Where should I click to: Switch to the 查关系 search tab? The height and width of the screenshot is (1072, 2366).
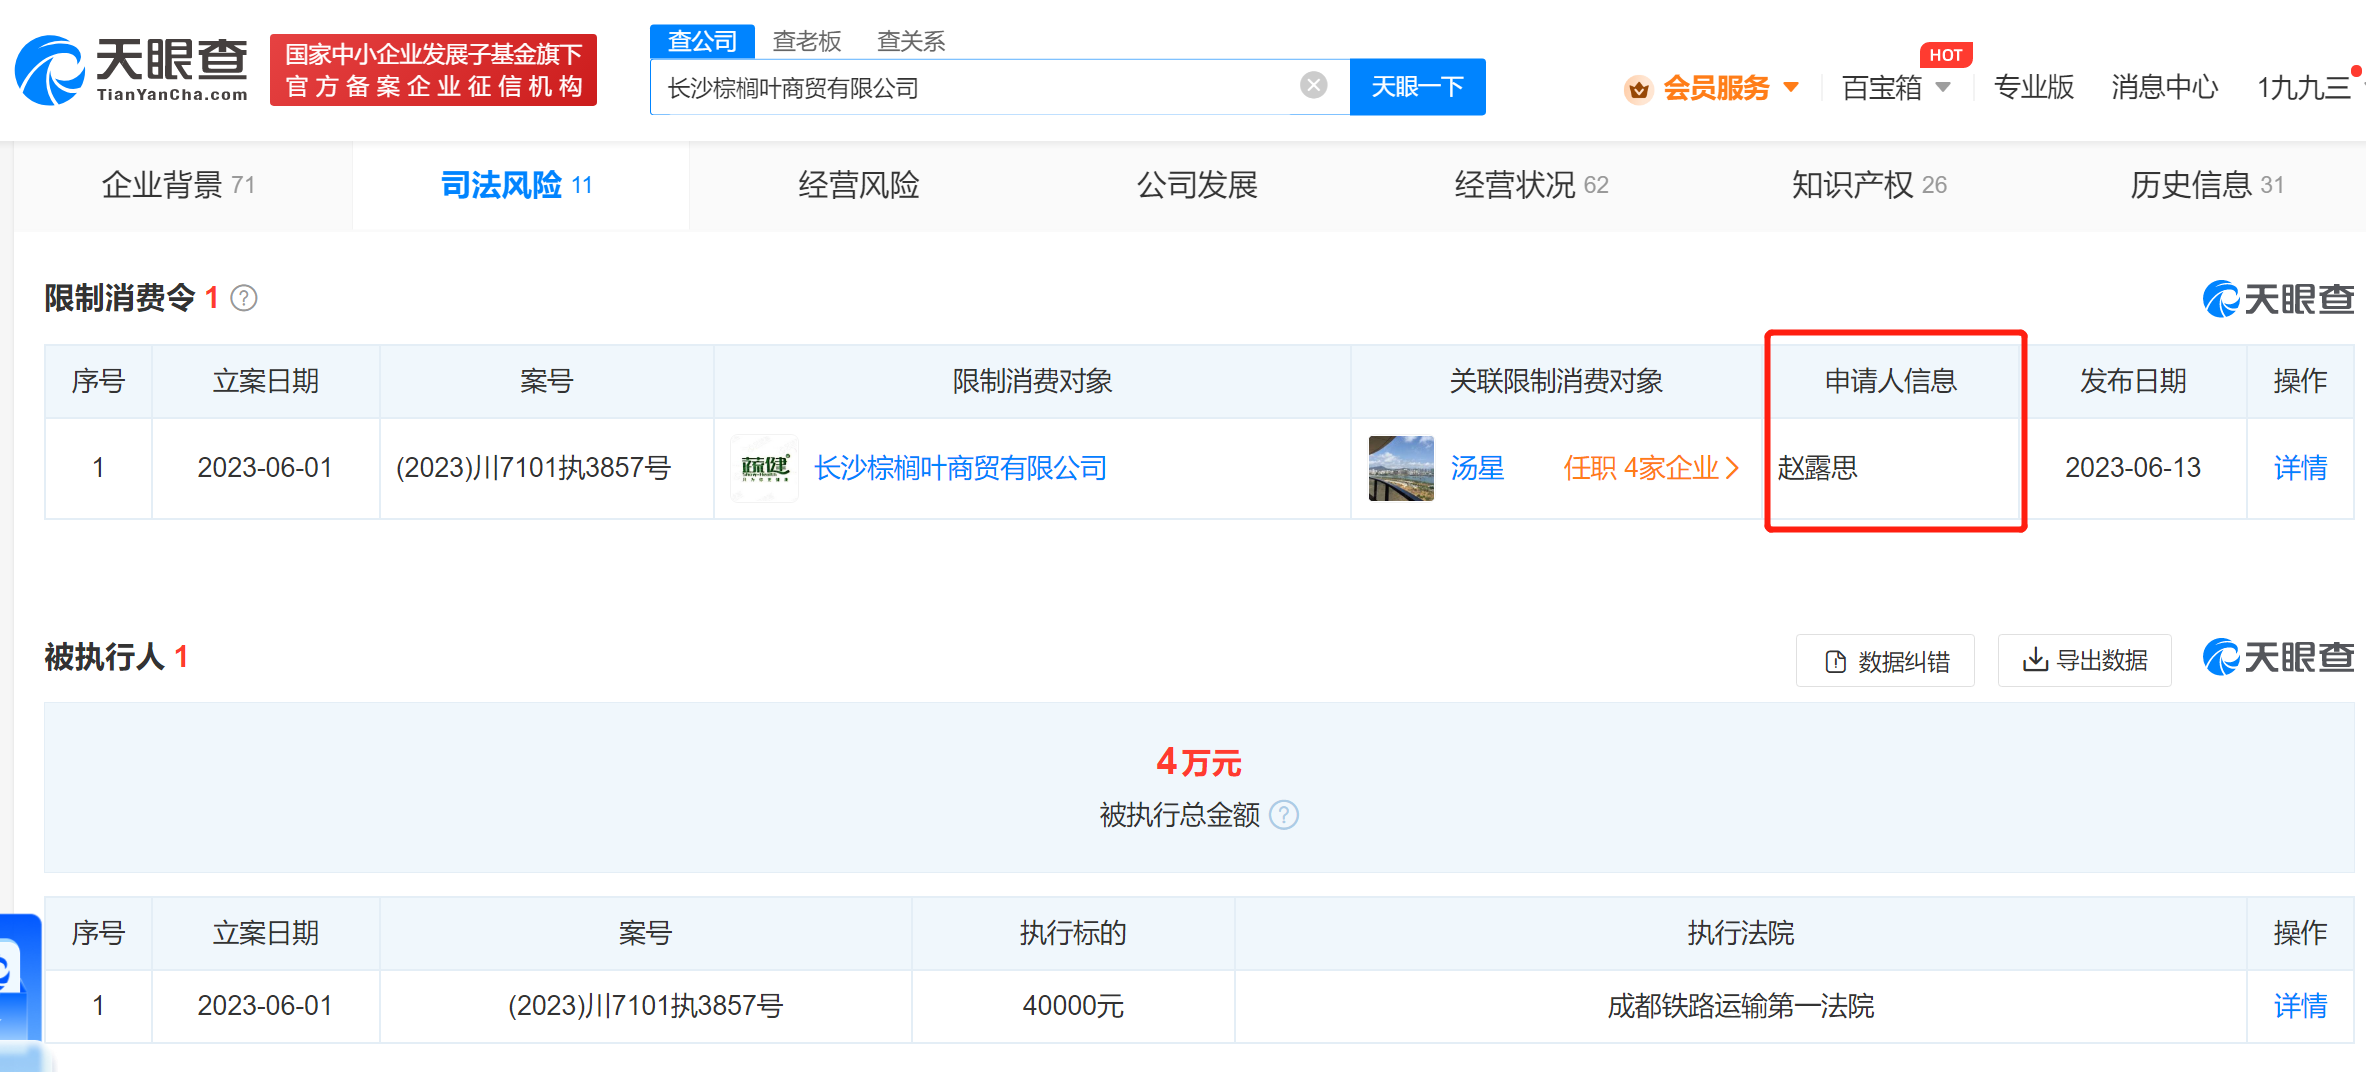tap(910, 41)
